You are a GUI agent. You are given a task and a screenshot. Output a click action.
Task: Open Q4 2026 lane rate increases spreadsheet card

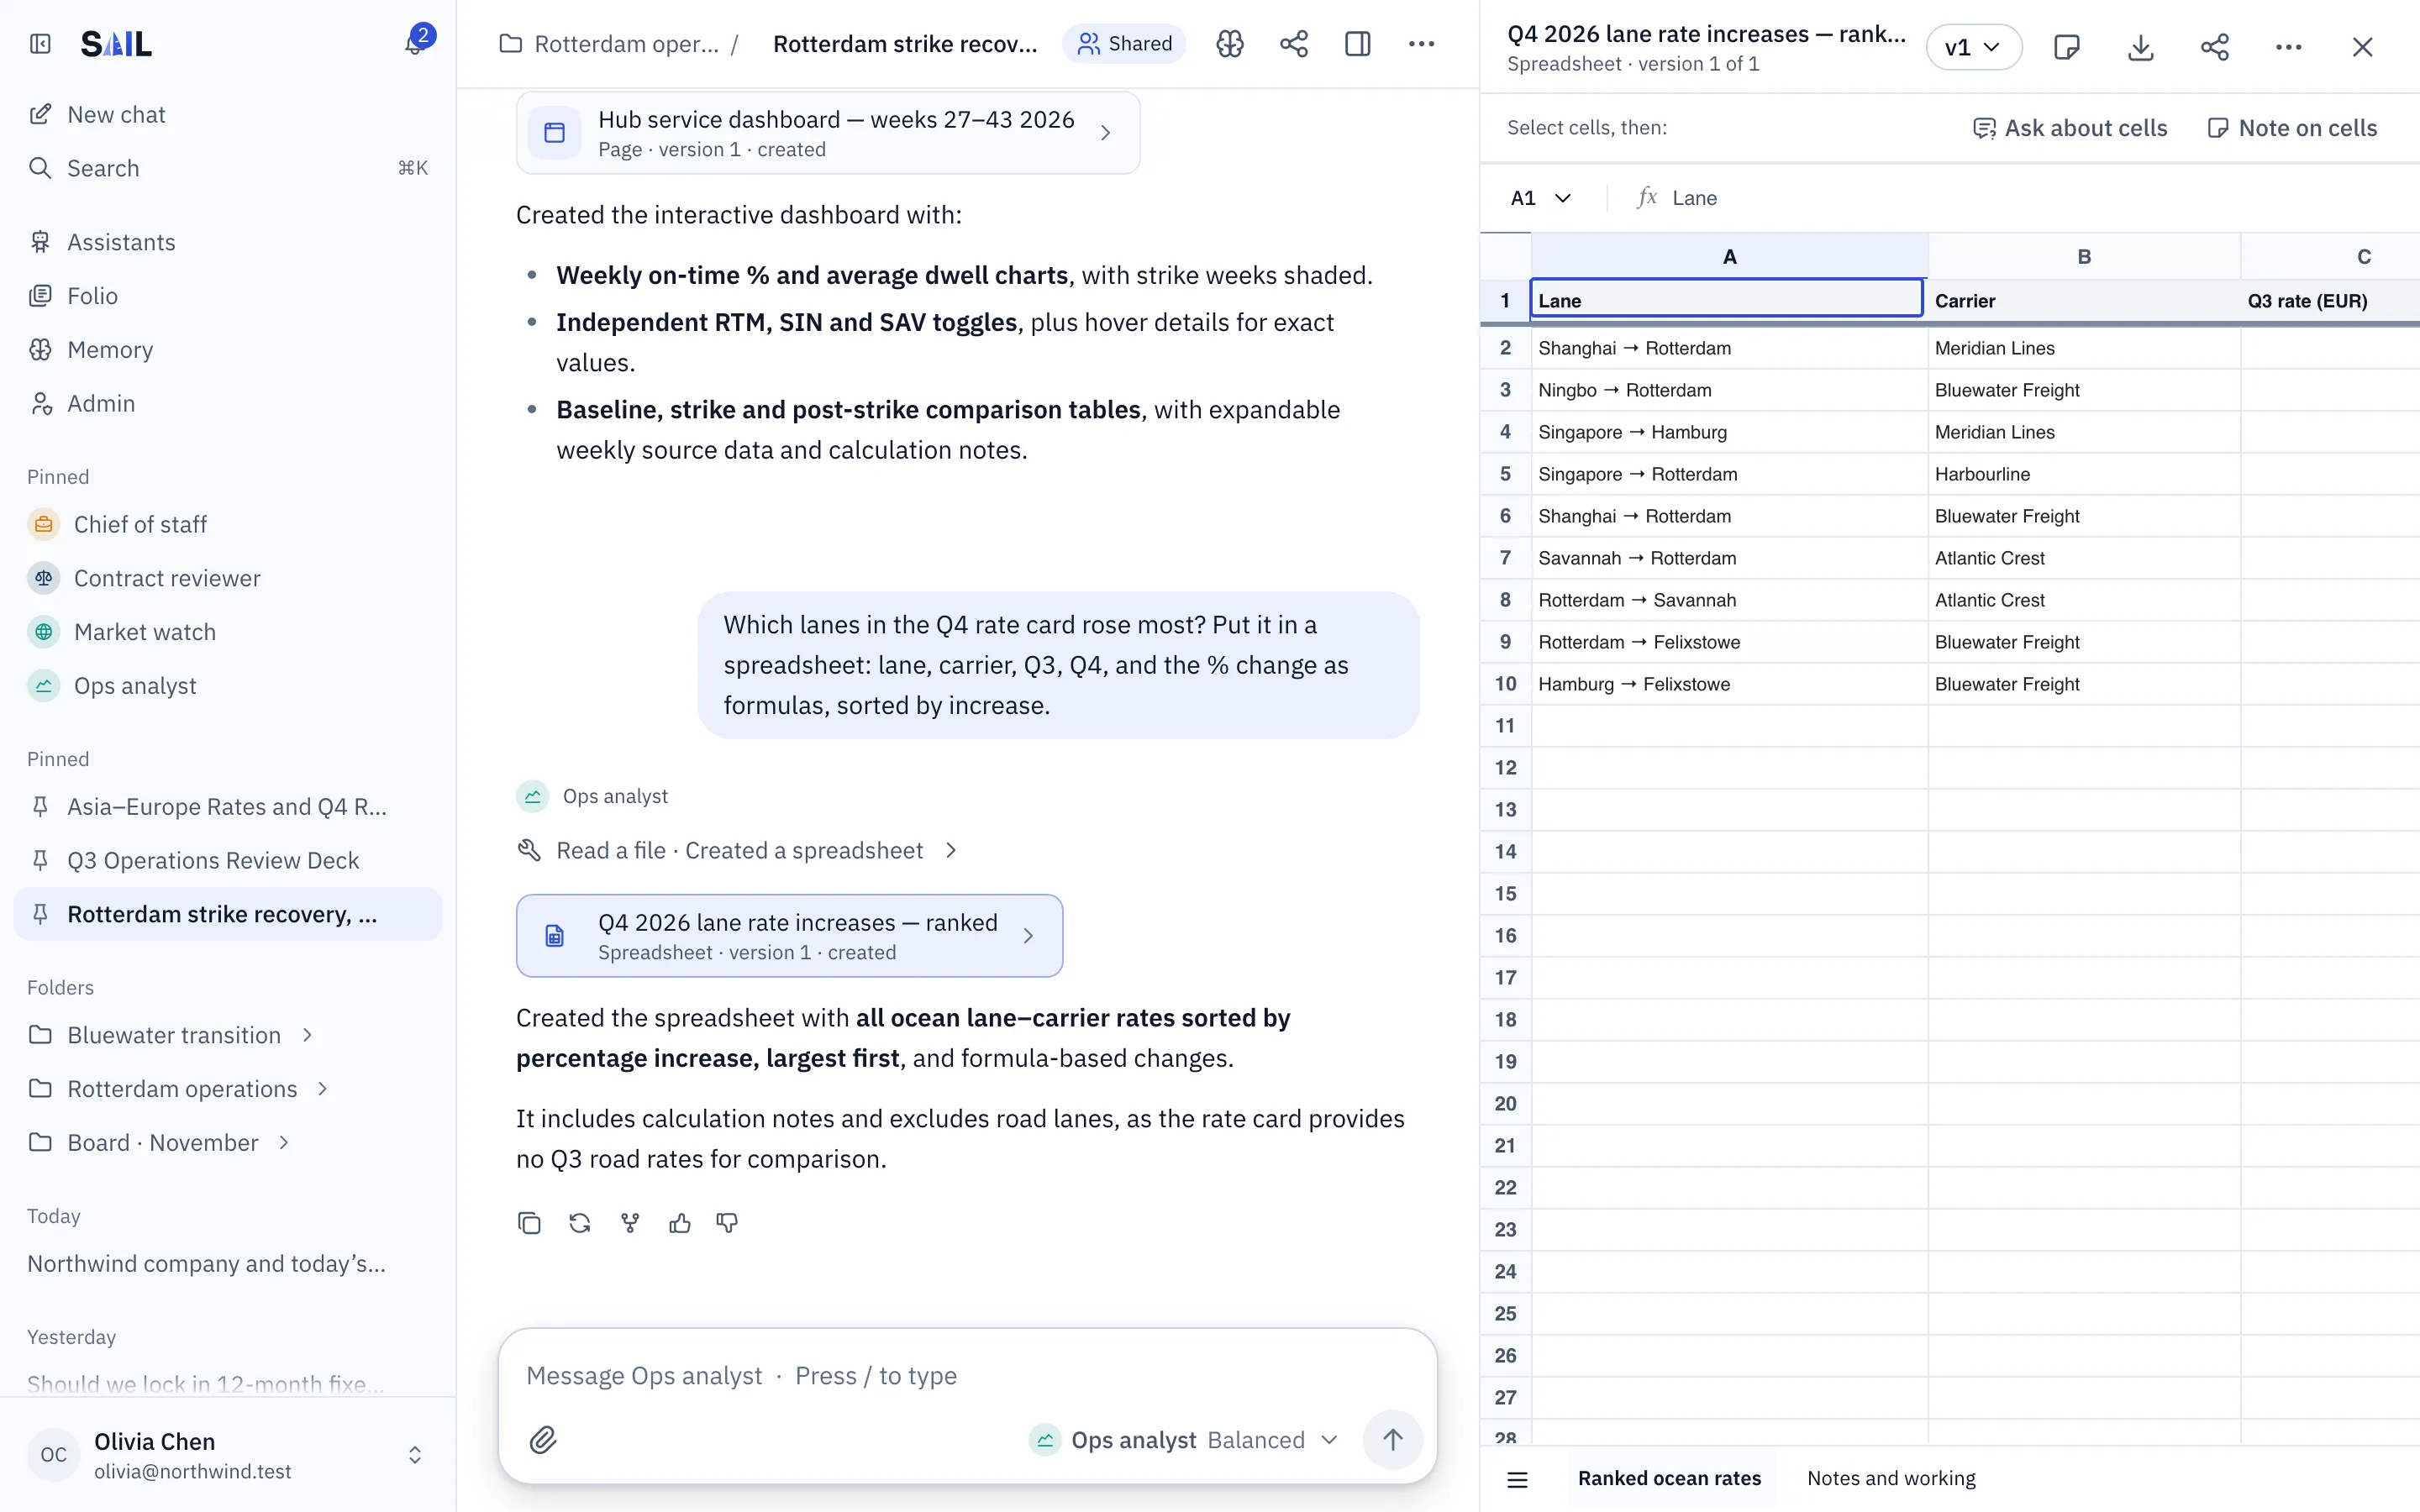click(x=789, y=936)
